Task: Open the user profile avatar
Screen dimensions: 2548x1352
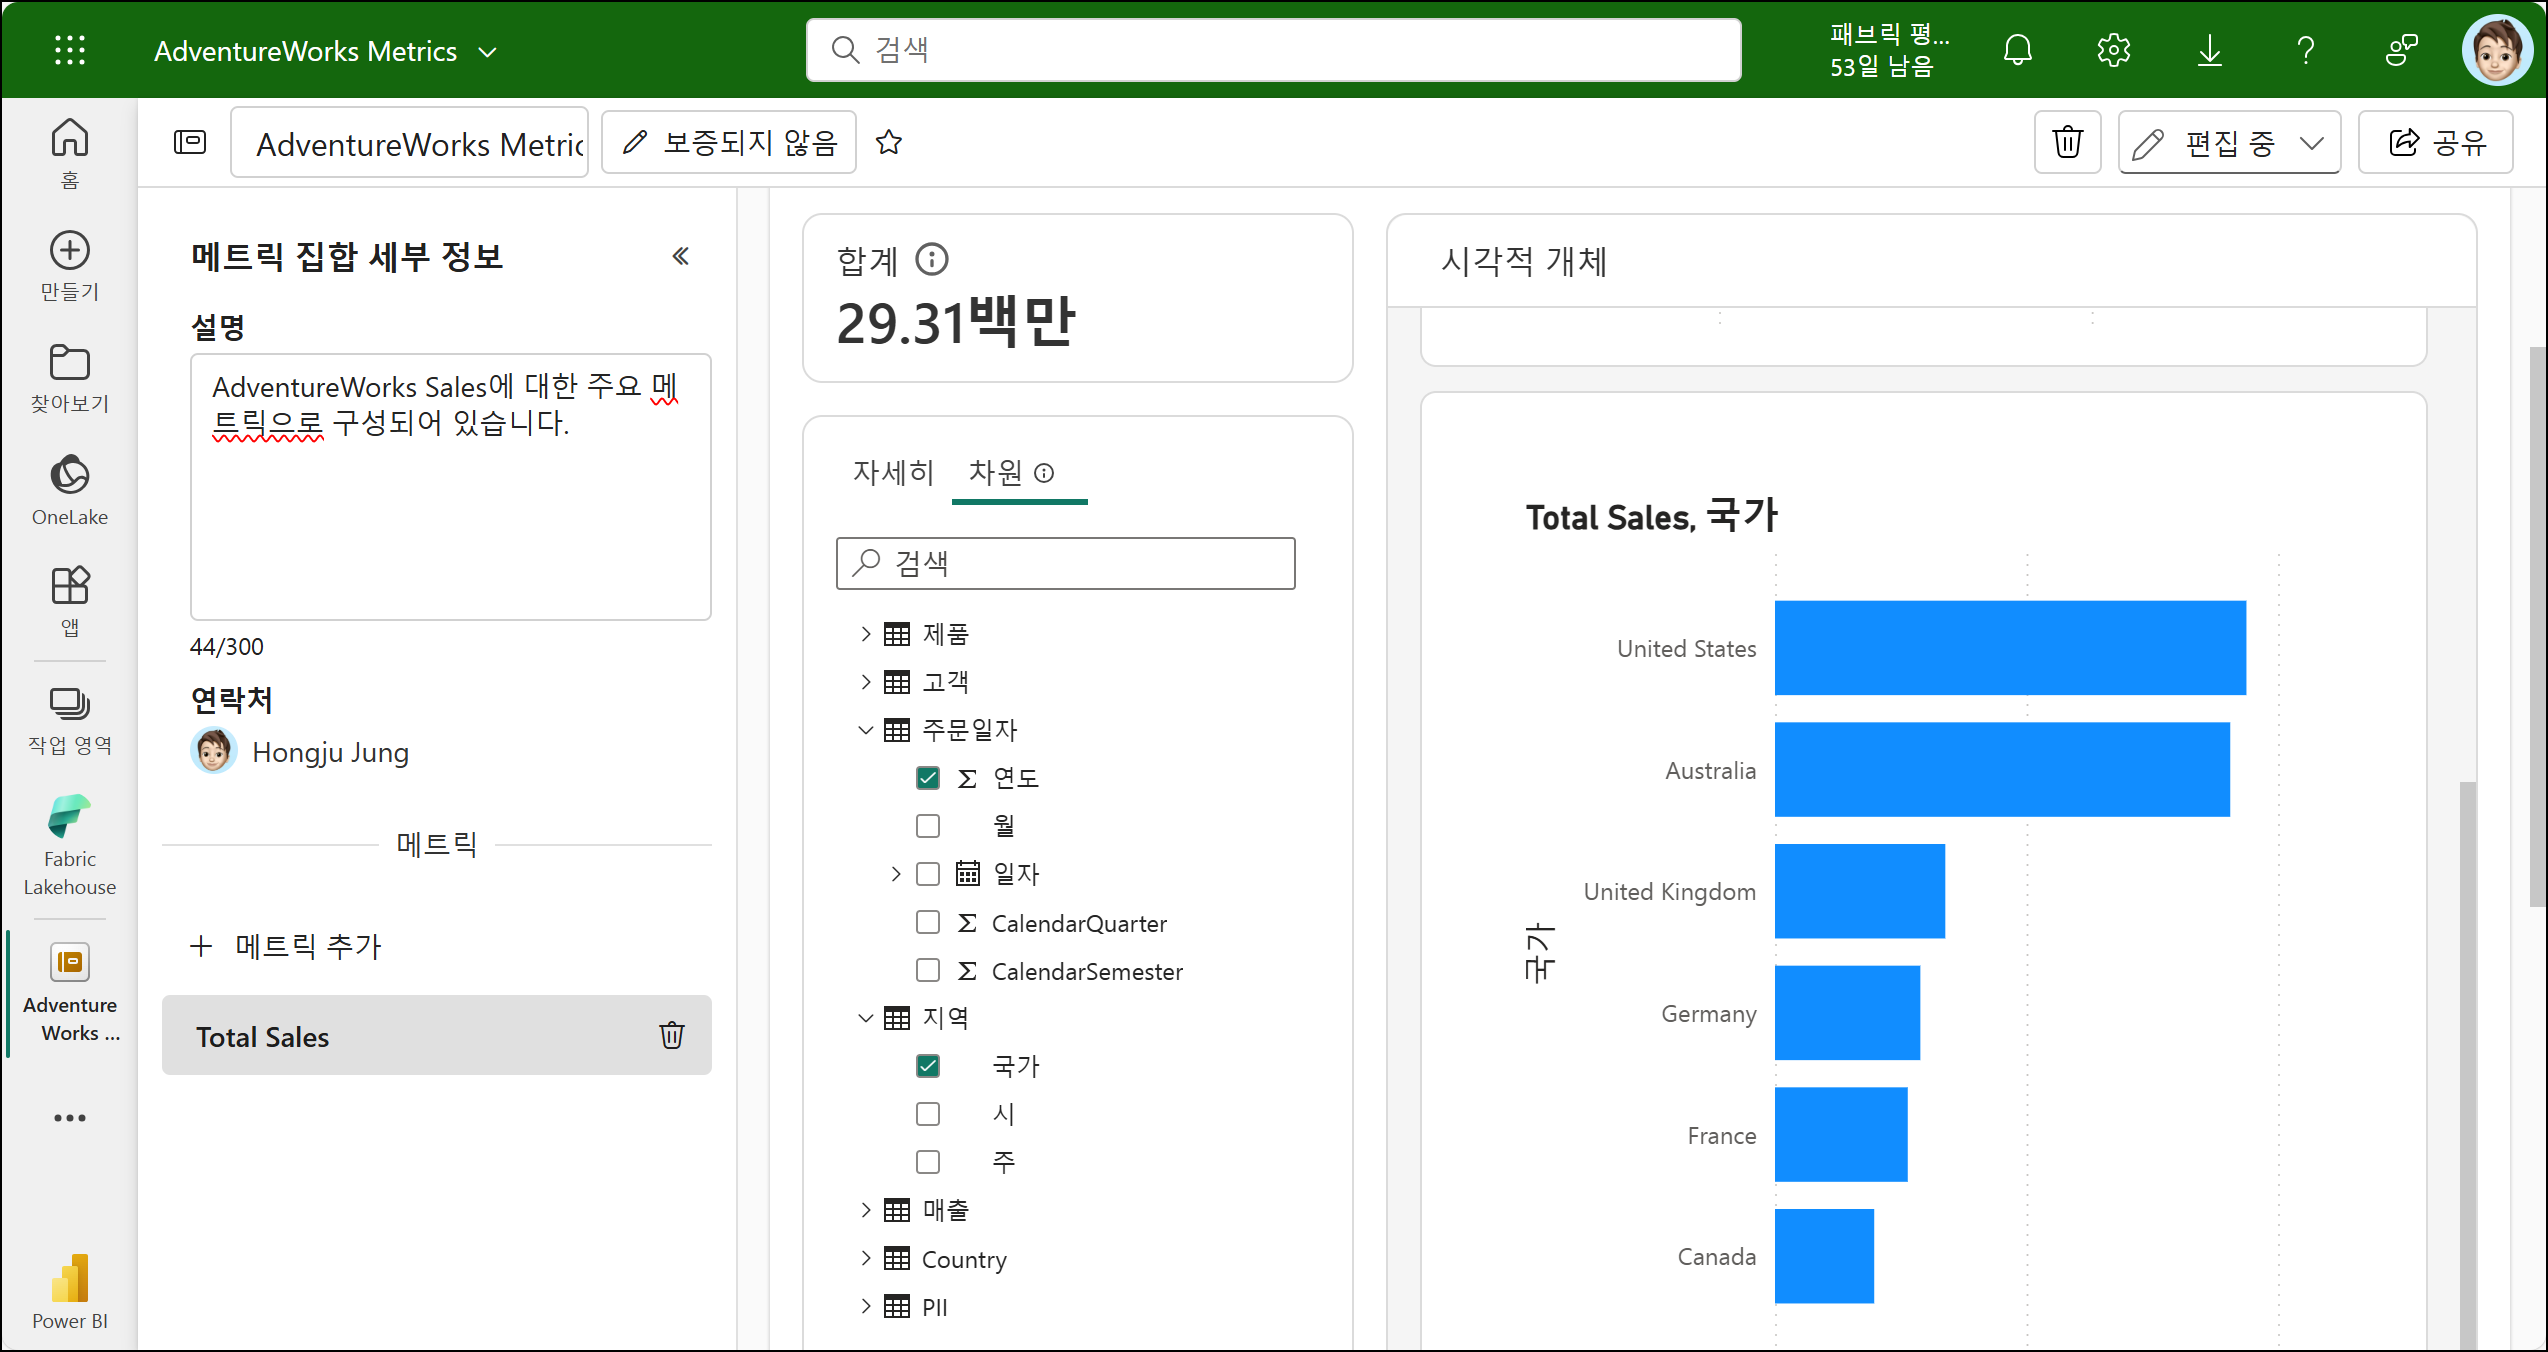Action: [2497, 50]
